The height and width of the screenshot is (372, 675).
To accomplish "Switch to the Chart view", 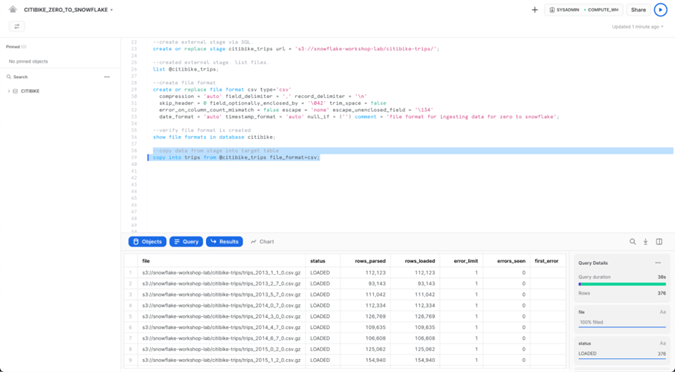I will [262, 242].
